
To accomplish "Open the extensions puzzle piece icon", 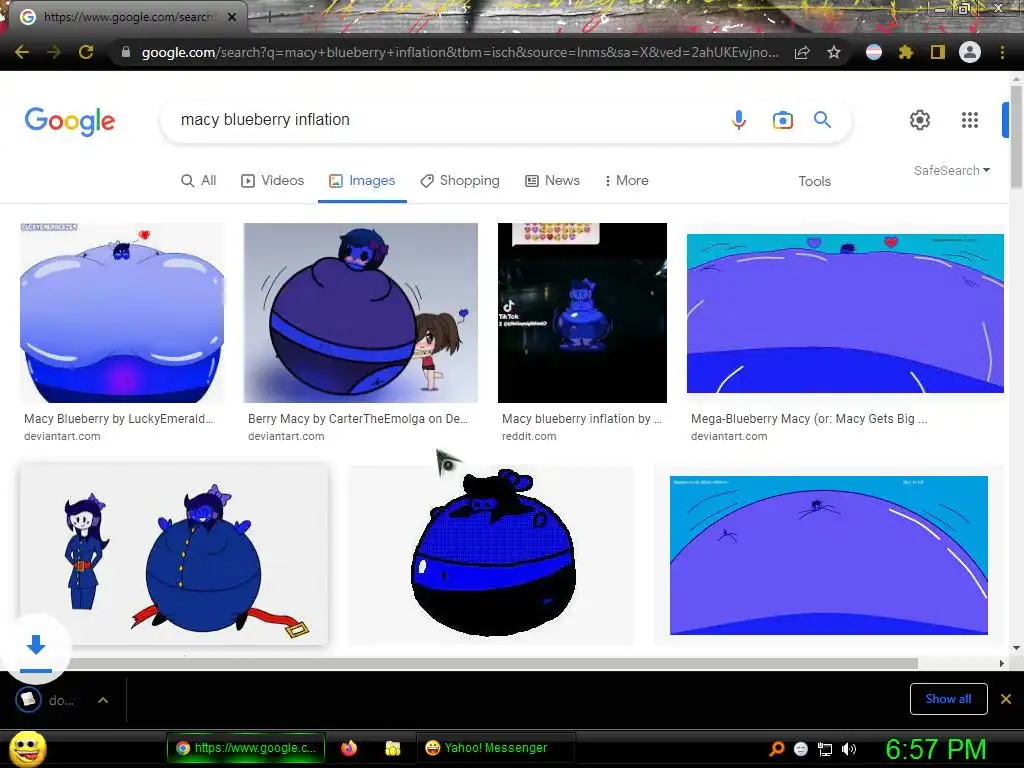I will [x=905, y=52].
